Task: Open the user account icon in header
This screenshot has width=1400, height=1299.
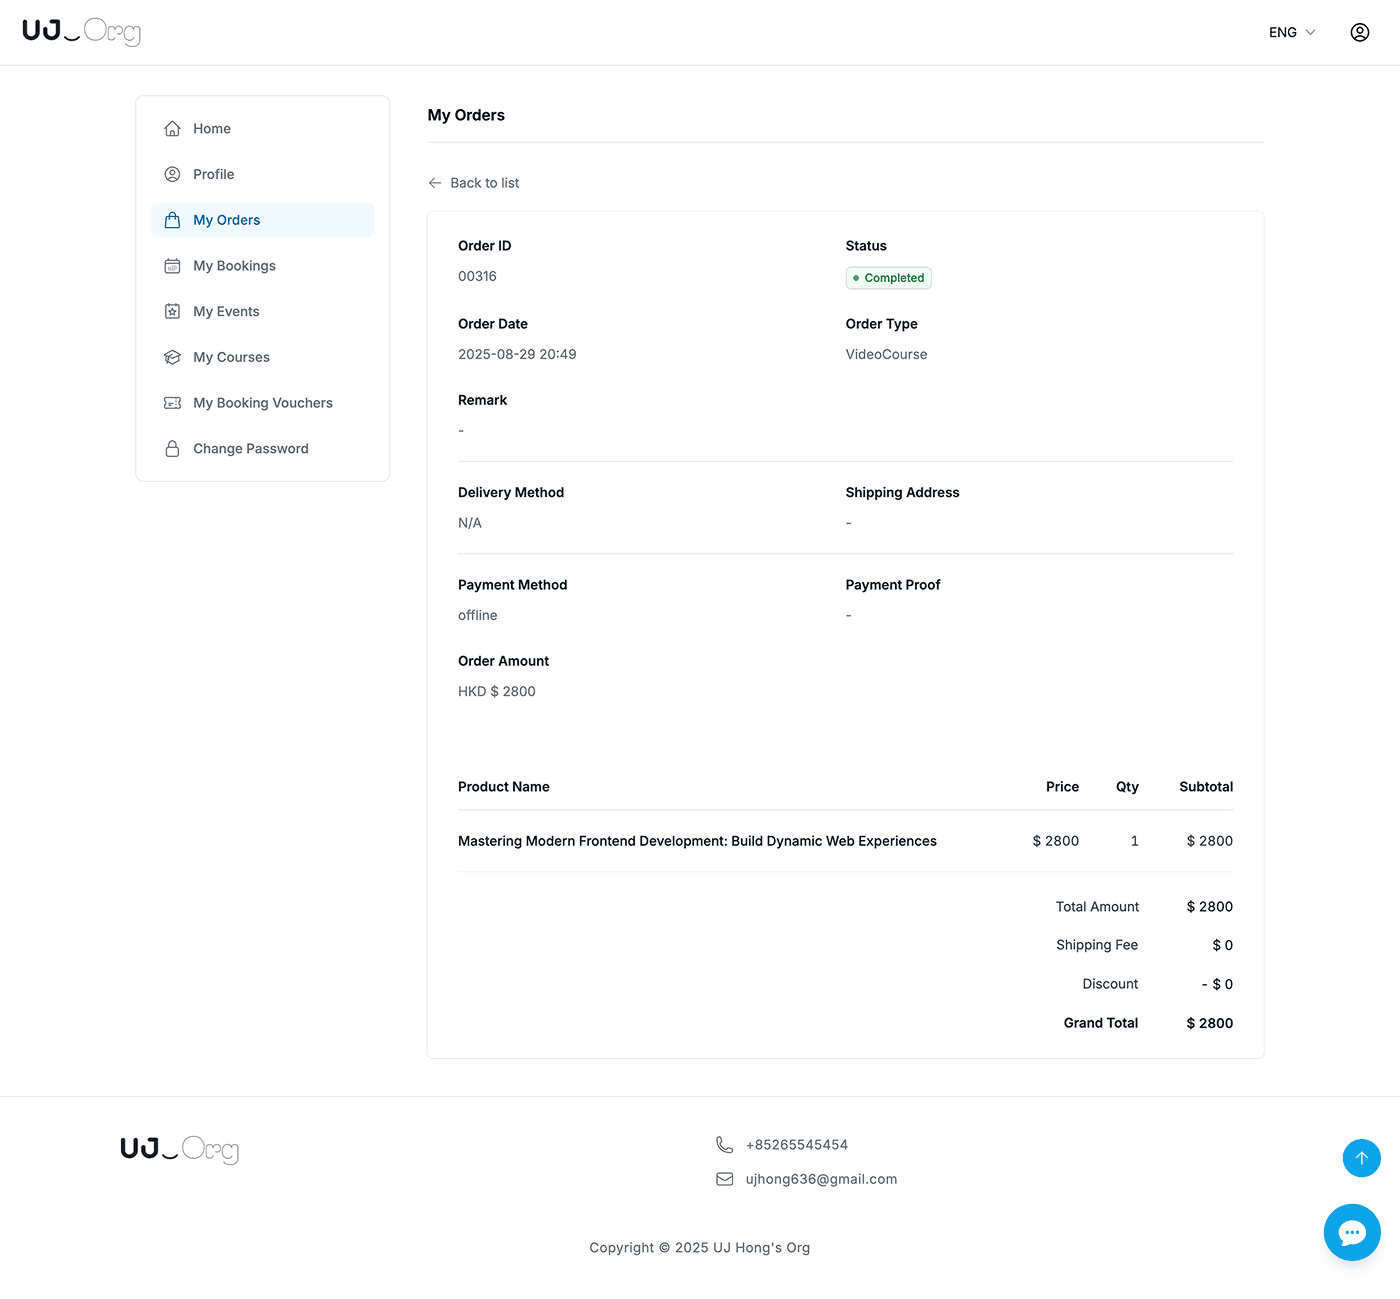Action: coord(1359,32)
